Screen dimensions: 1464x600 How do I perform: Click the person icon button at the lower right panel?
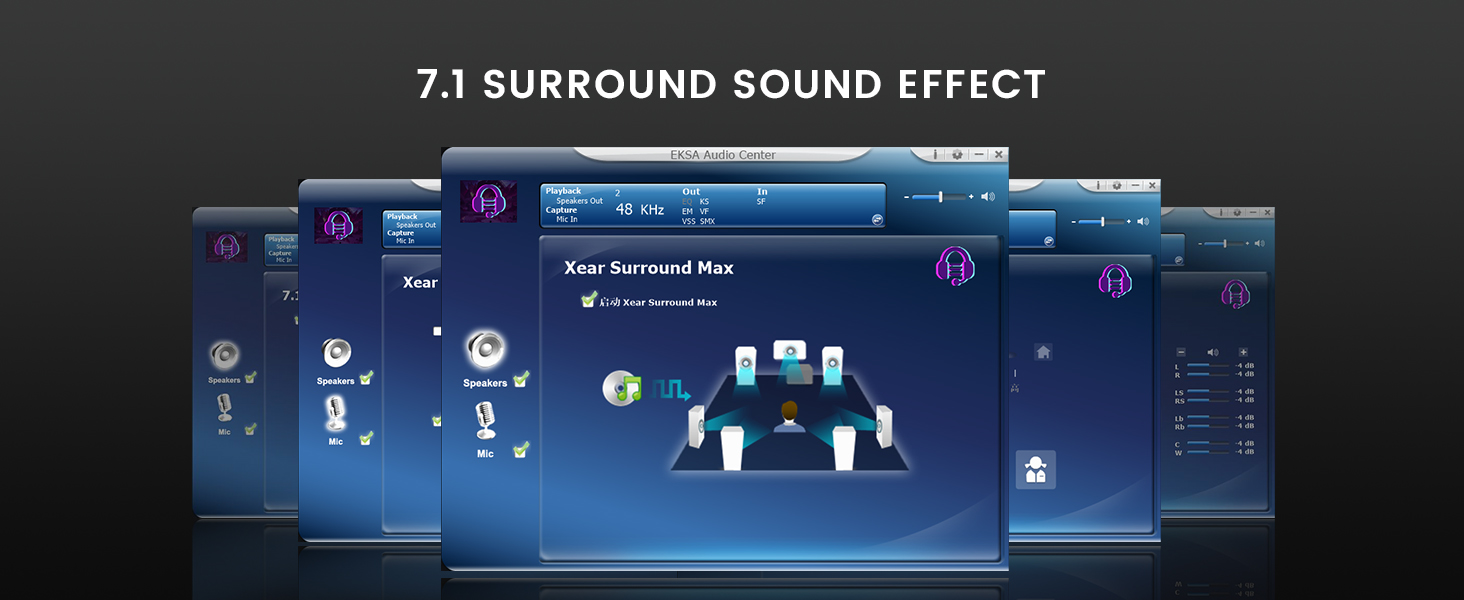pyautogui.click(x=1036, y=470)
